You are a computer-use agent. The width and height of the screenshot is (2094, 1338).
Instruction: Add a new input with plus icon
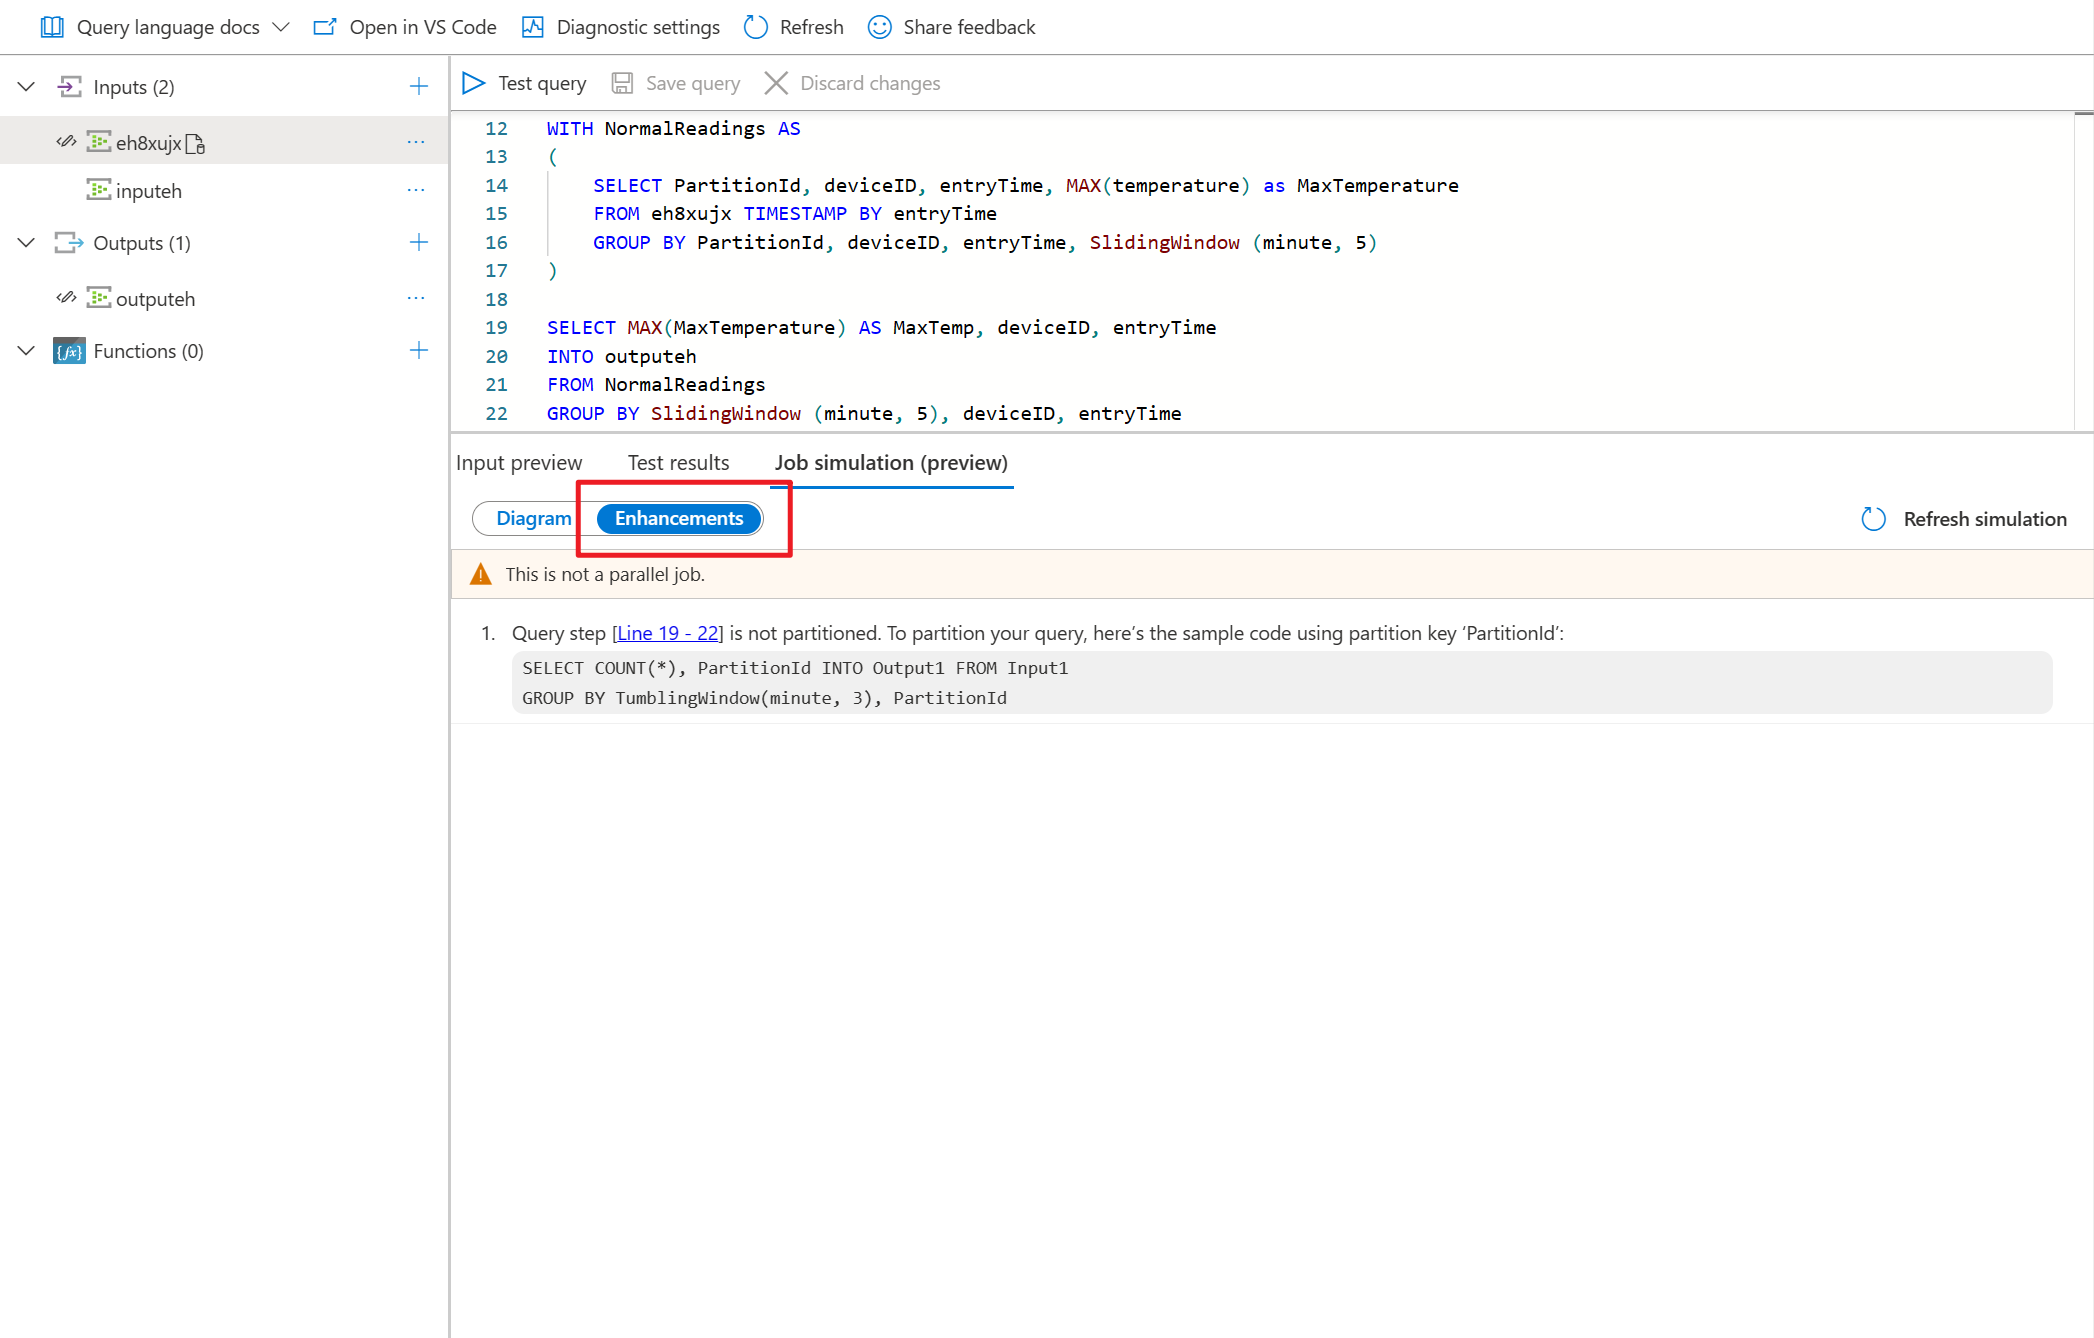(x=419, y=87)
